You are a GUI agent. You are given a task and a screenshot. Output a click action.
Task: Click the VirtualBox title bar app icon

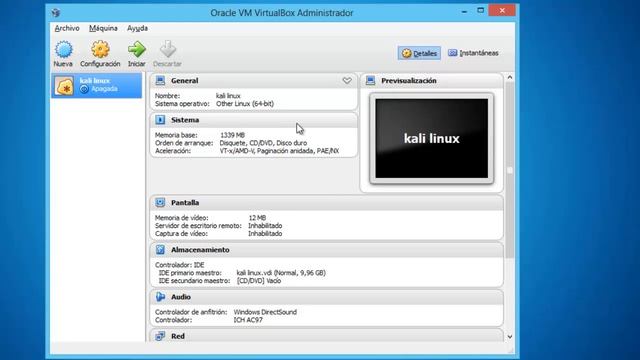(x=56, y=13)
